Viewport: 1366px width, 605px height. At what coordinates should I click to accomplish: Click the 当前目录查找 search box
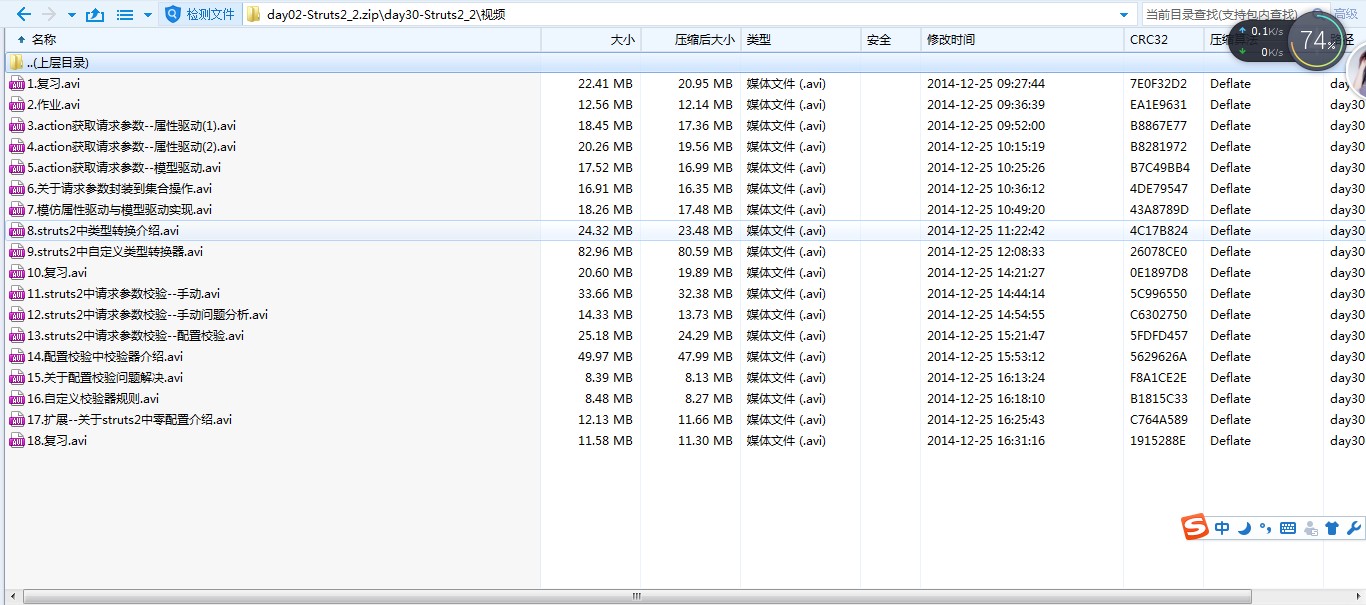[x=1222, y=14]
